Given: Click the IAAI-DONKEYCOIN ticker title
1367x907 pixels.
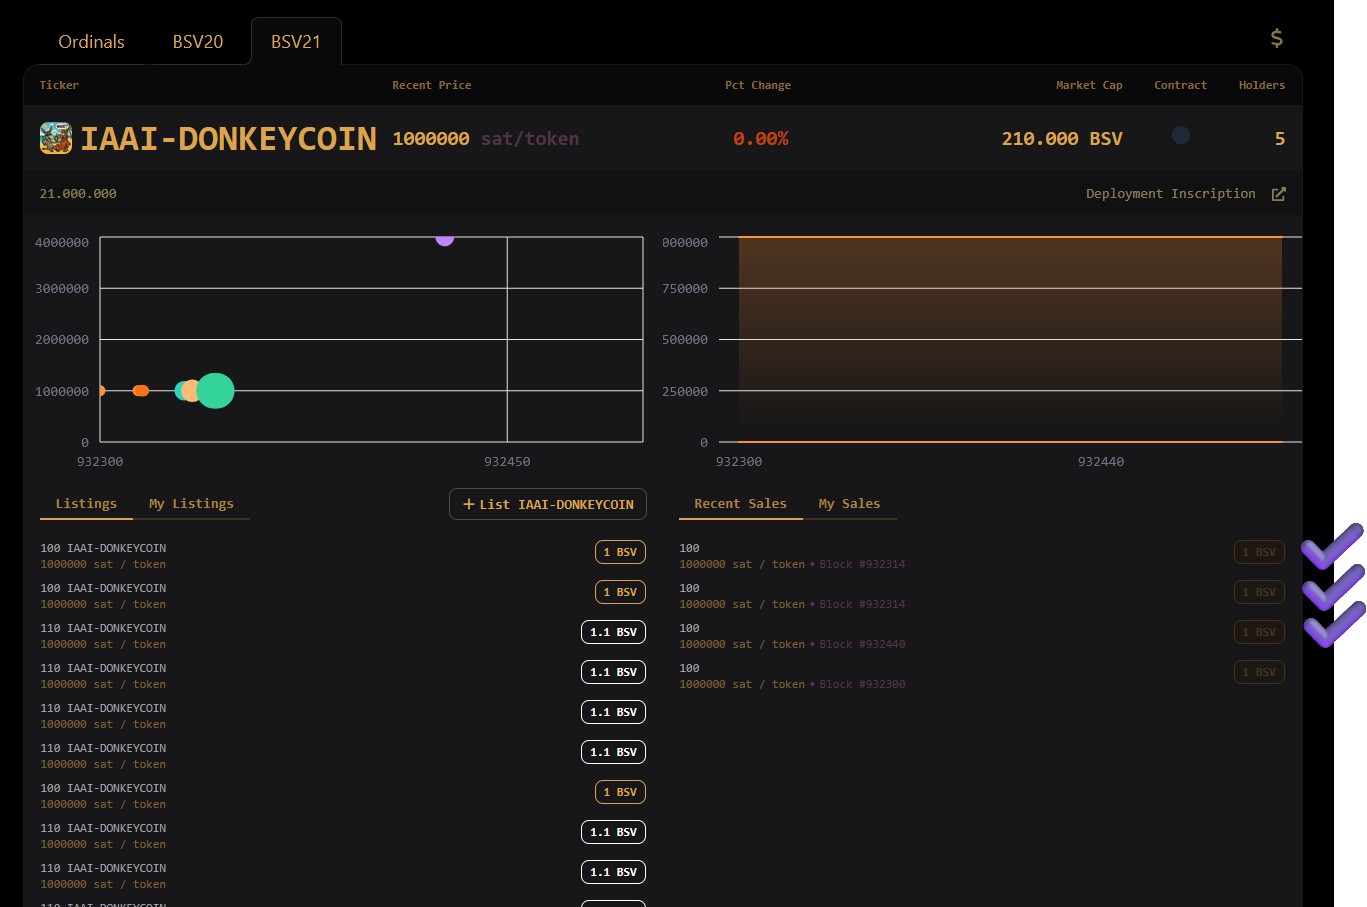Looking at the screenshot, I should point(228,138).
